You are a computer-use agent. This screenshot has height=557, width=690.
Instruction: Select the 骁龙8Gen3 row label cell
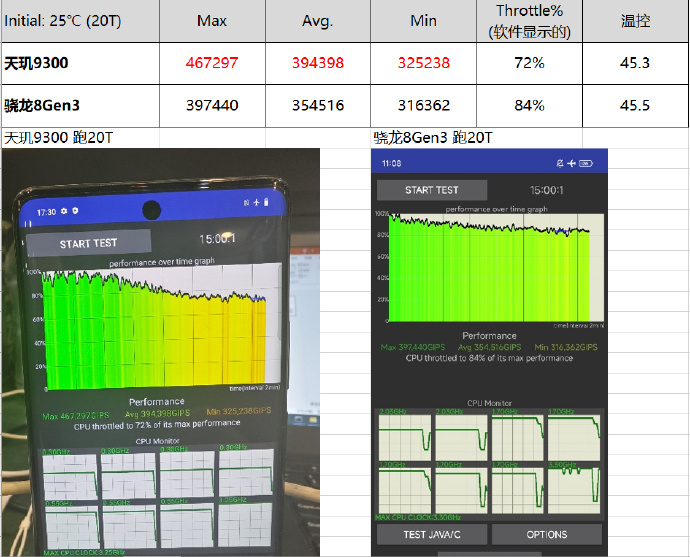tap(80, 106)
